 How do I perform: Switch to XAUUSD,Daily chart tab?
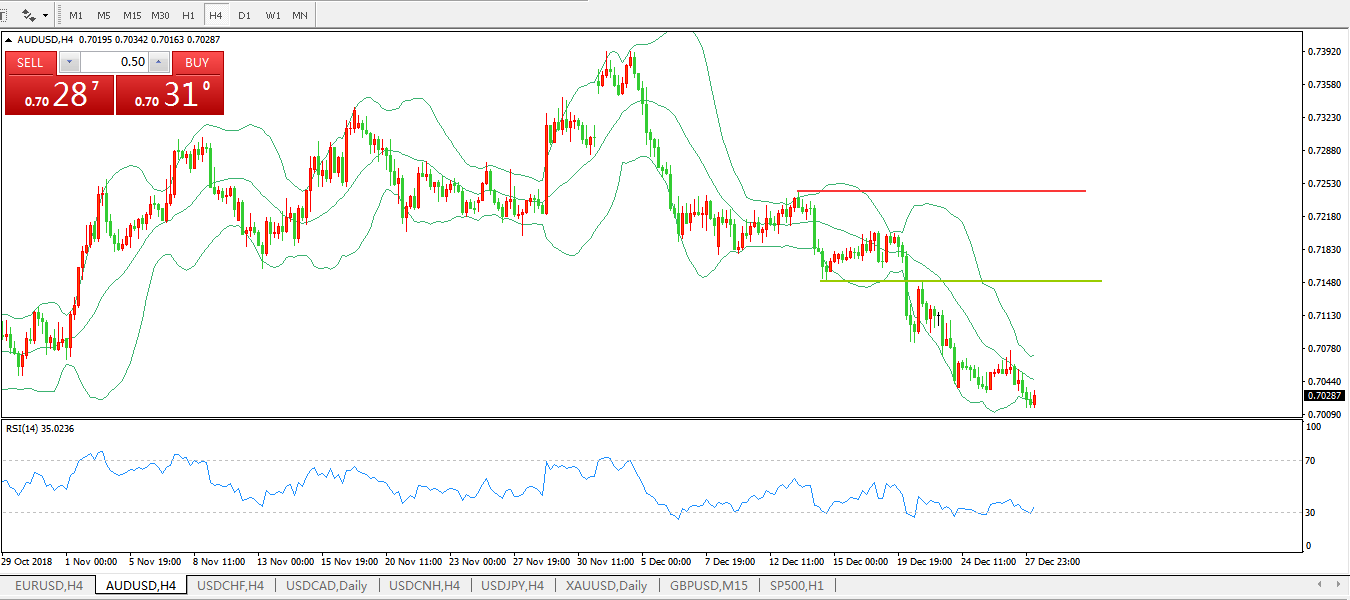tap(606, 585)
